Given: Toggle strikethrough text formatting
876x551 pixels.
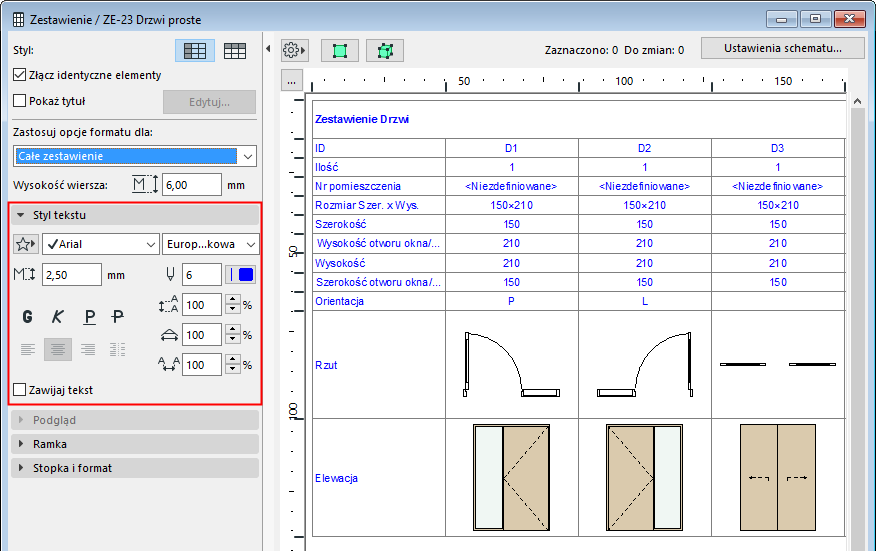Looking at the screenshot, I should point(118,317).
